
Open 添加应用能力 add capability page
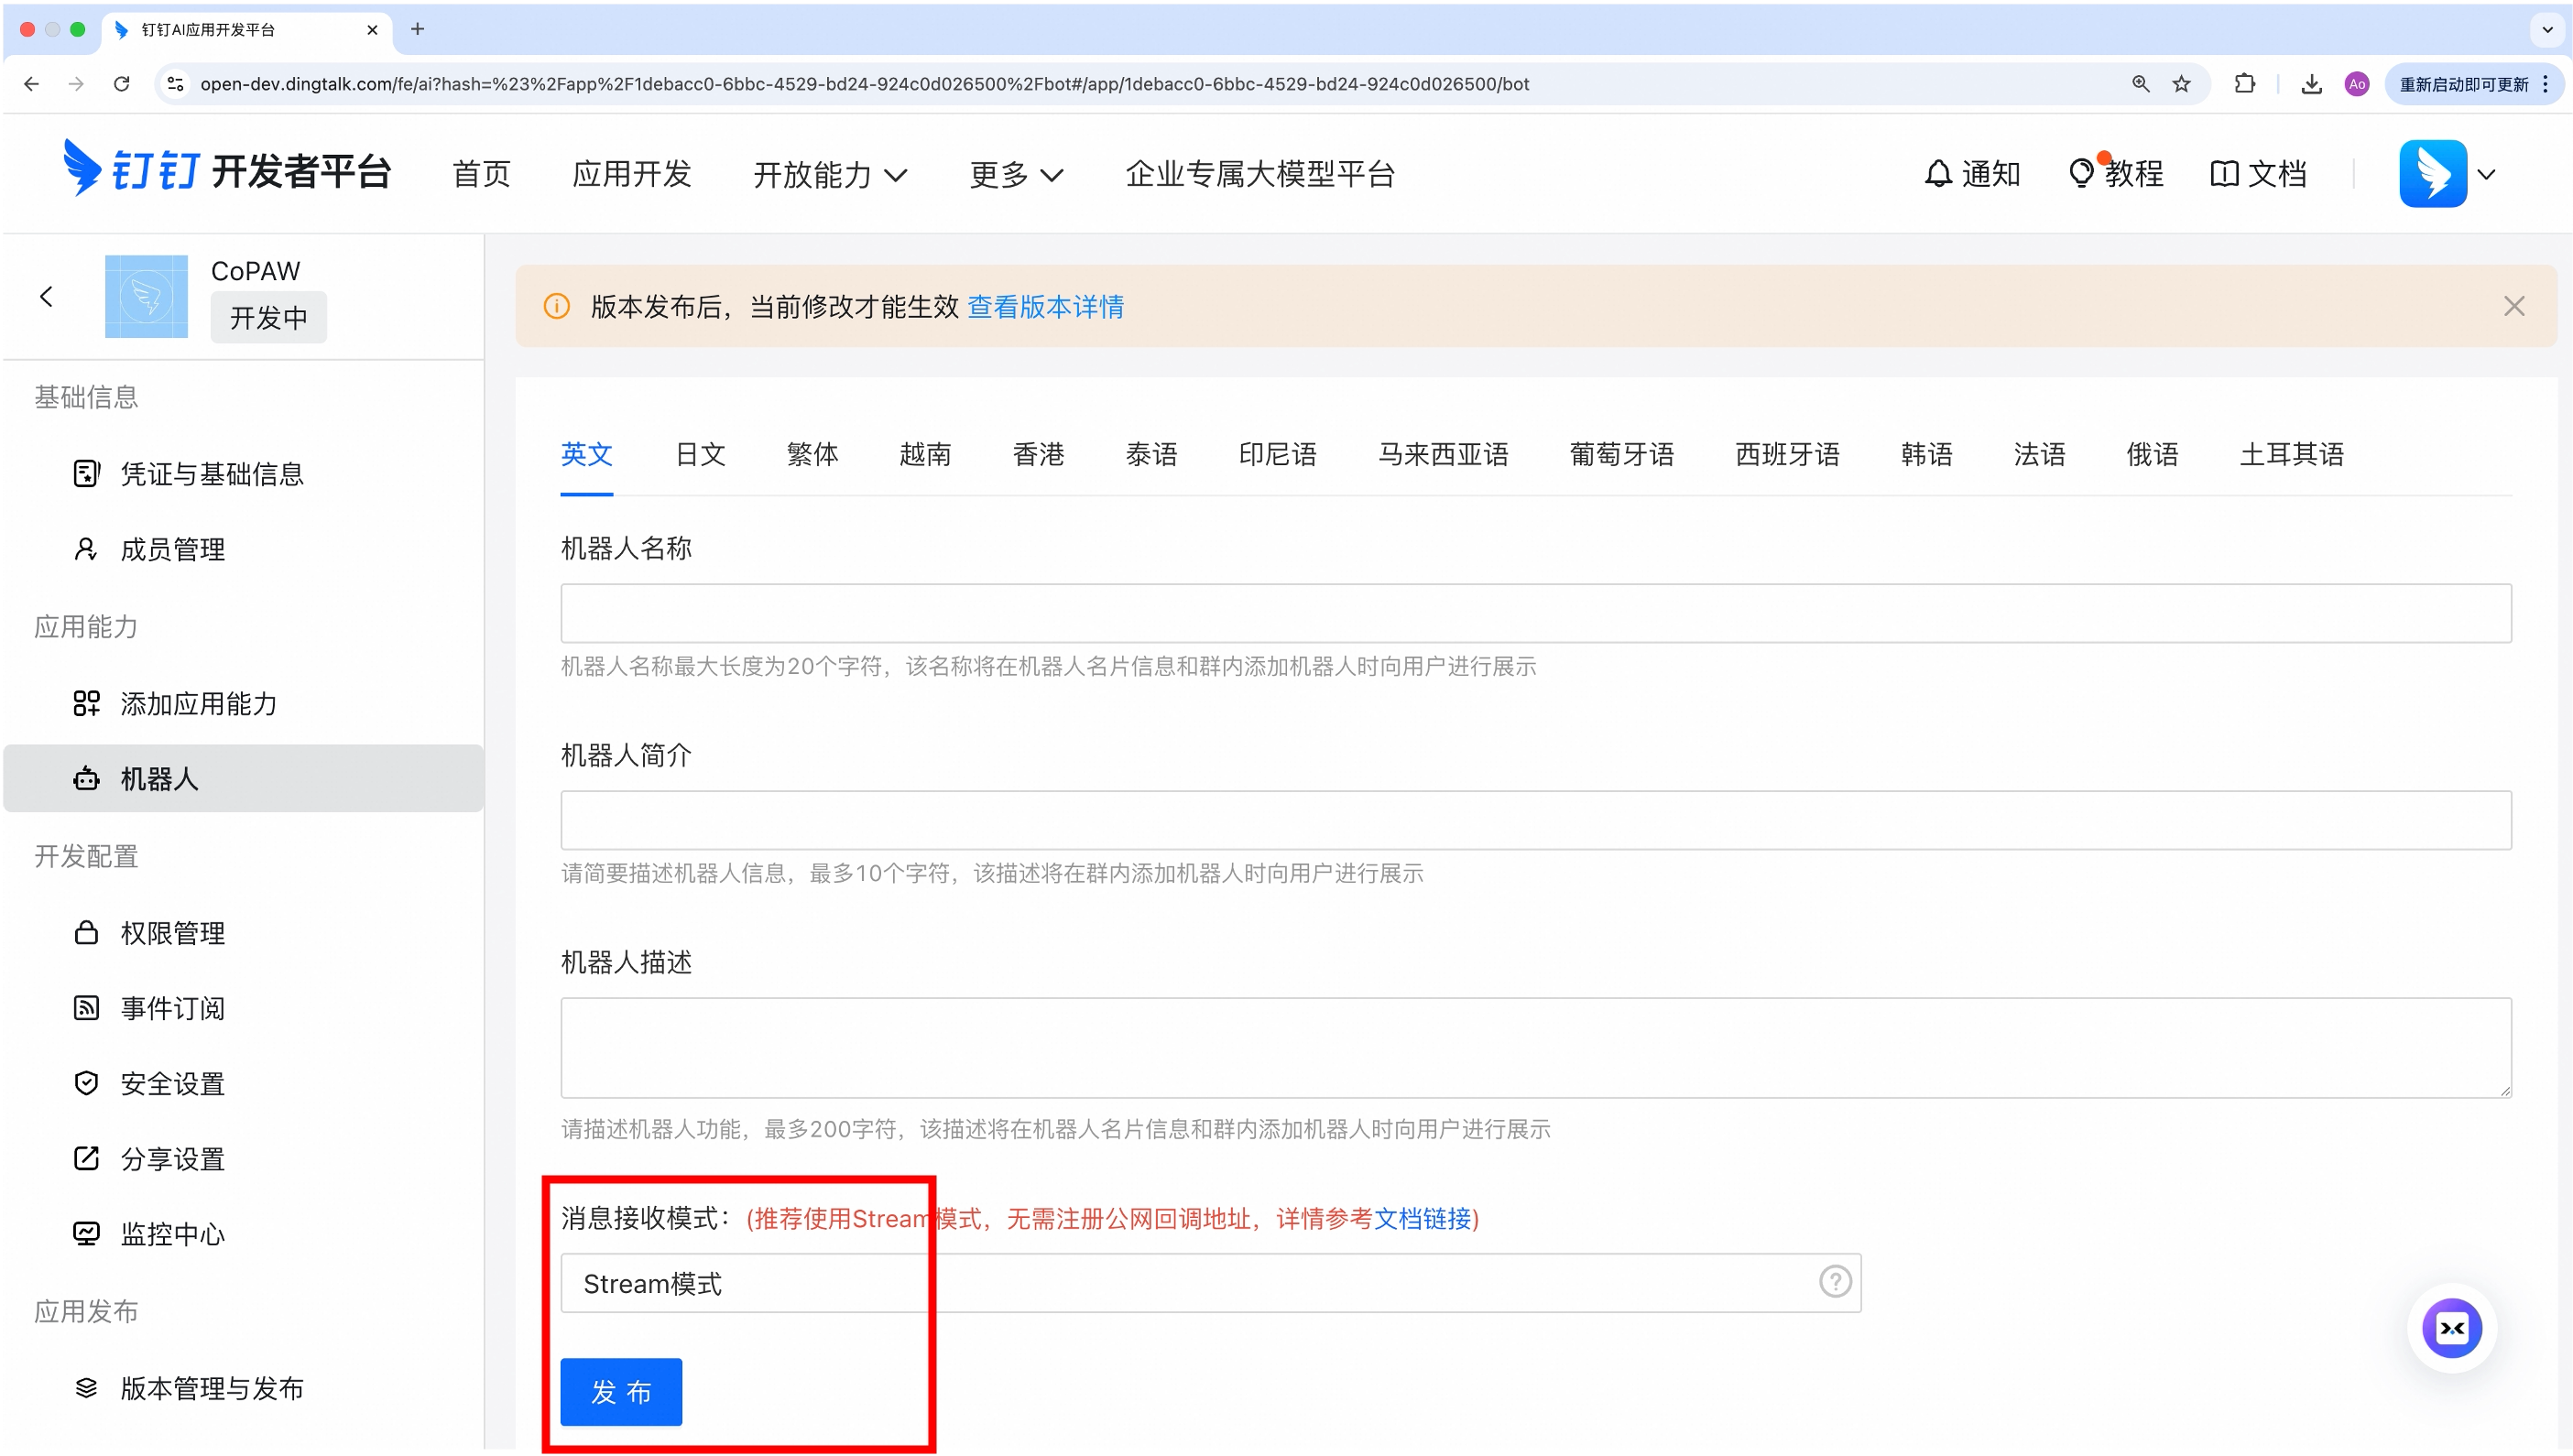198,703
